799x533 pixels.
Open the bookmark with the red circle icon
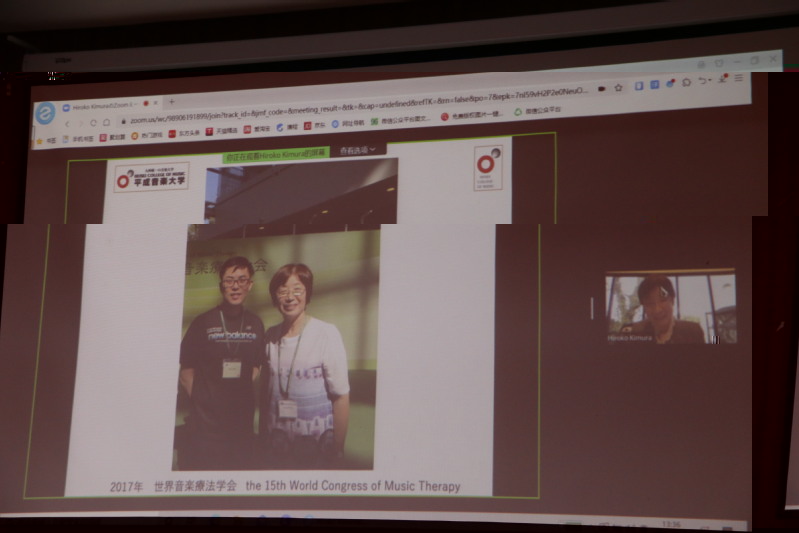472,116
